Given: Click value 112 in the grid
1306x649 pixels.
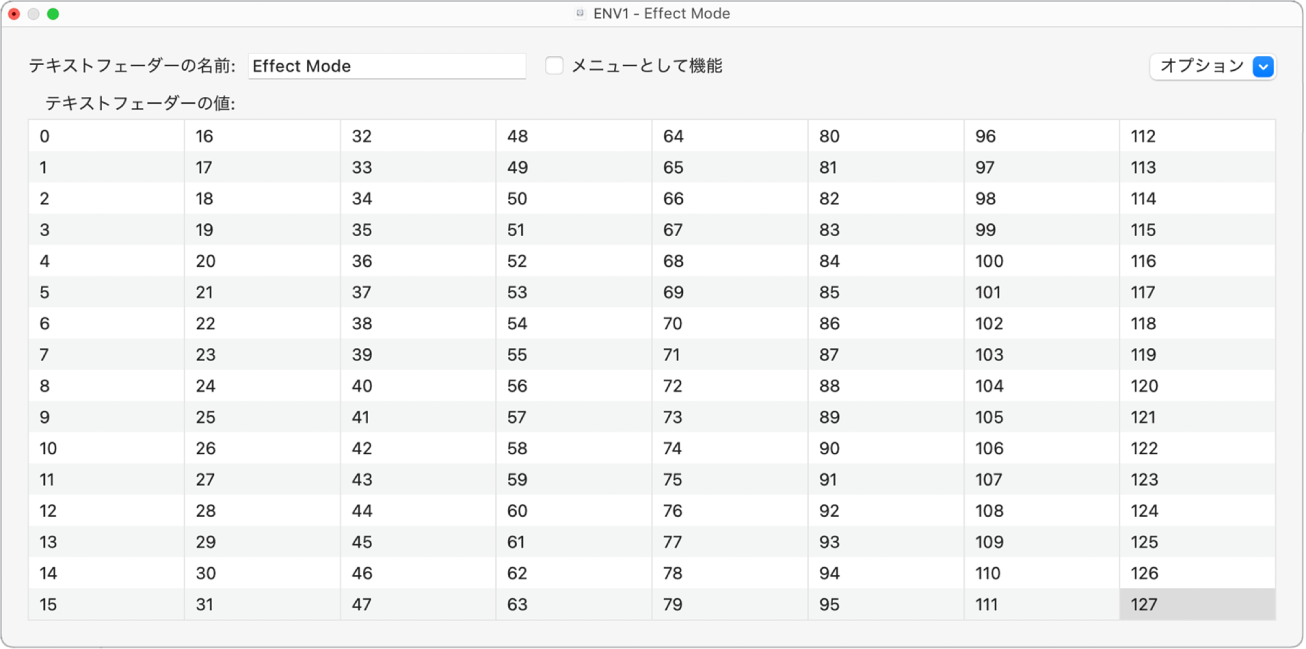Looking at the screenshot, I should [1196, 136].
